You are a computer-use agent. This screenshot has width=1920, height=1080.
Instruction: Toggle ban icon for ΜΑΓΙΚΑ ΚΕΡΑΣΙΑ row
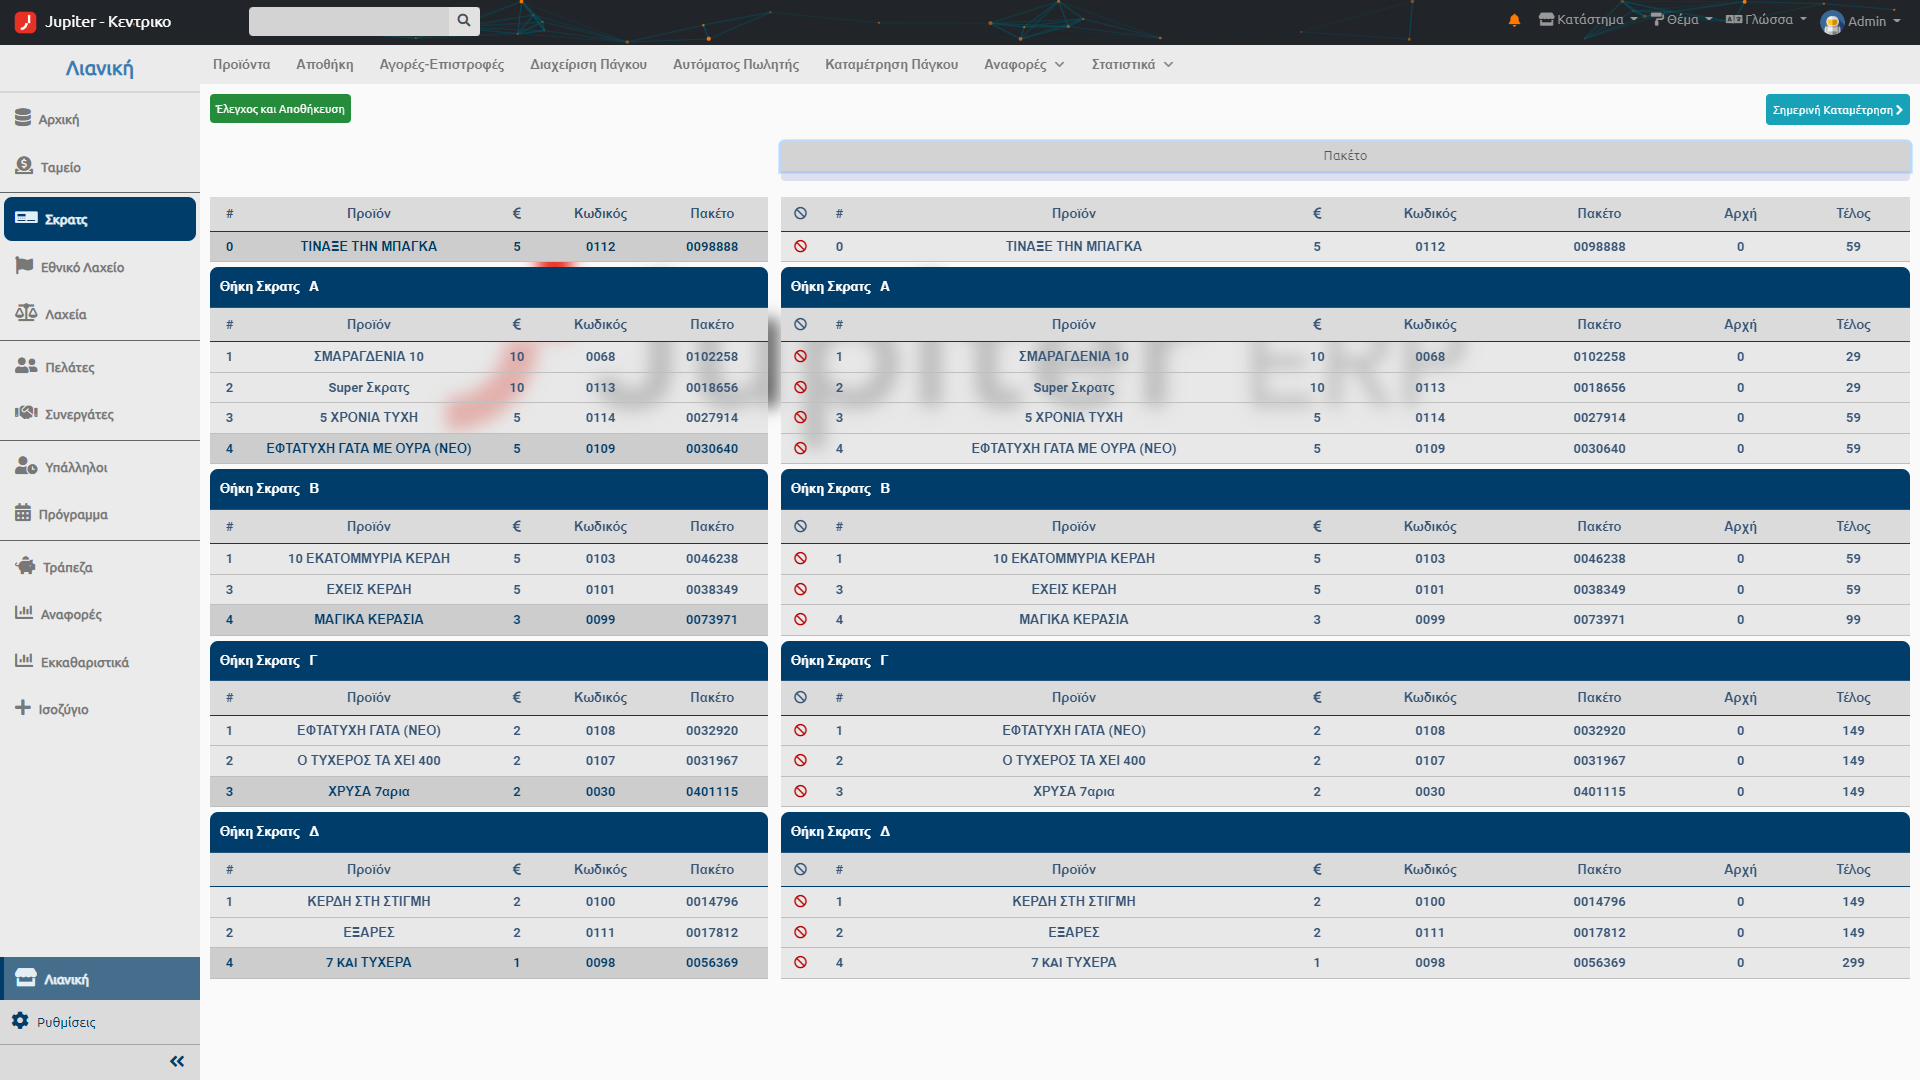click(800, 619)
